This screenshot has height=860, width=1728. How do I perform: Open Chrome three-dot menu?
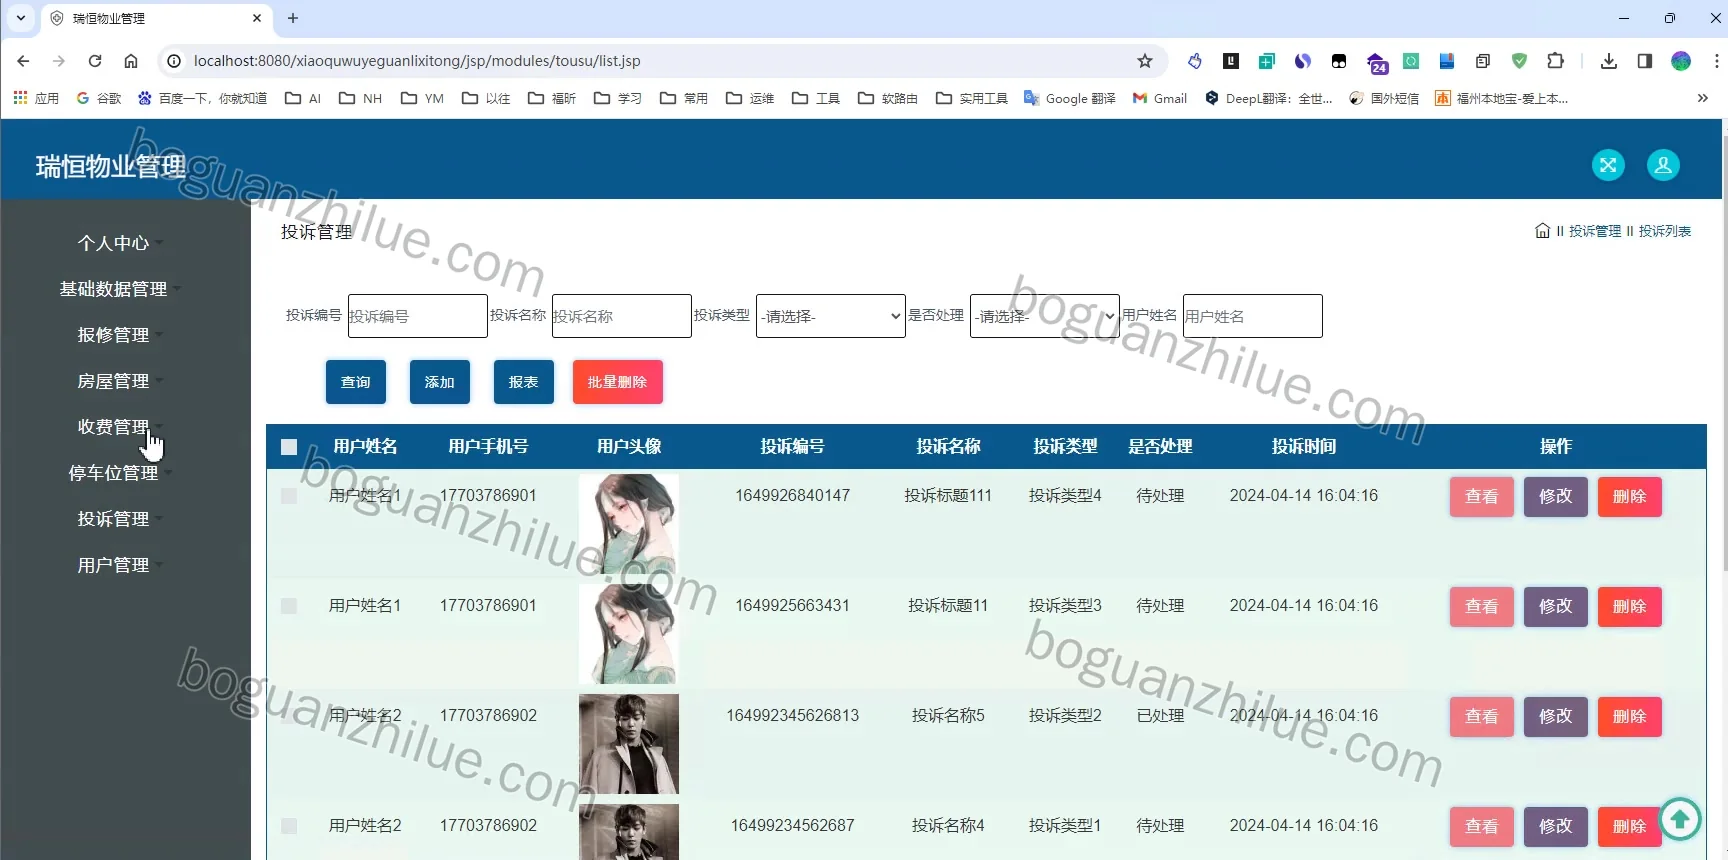click(x=1716, y=61)
